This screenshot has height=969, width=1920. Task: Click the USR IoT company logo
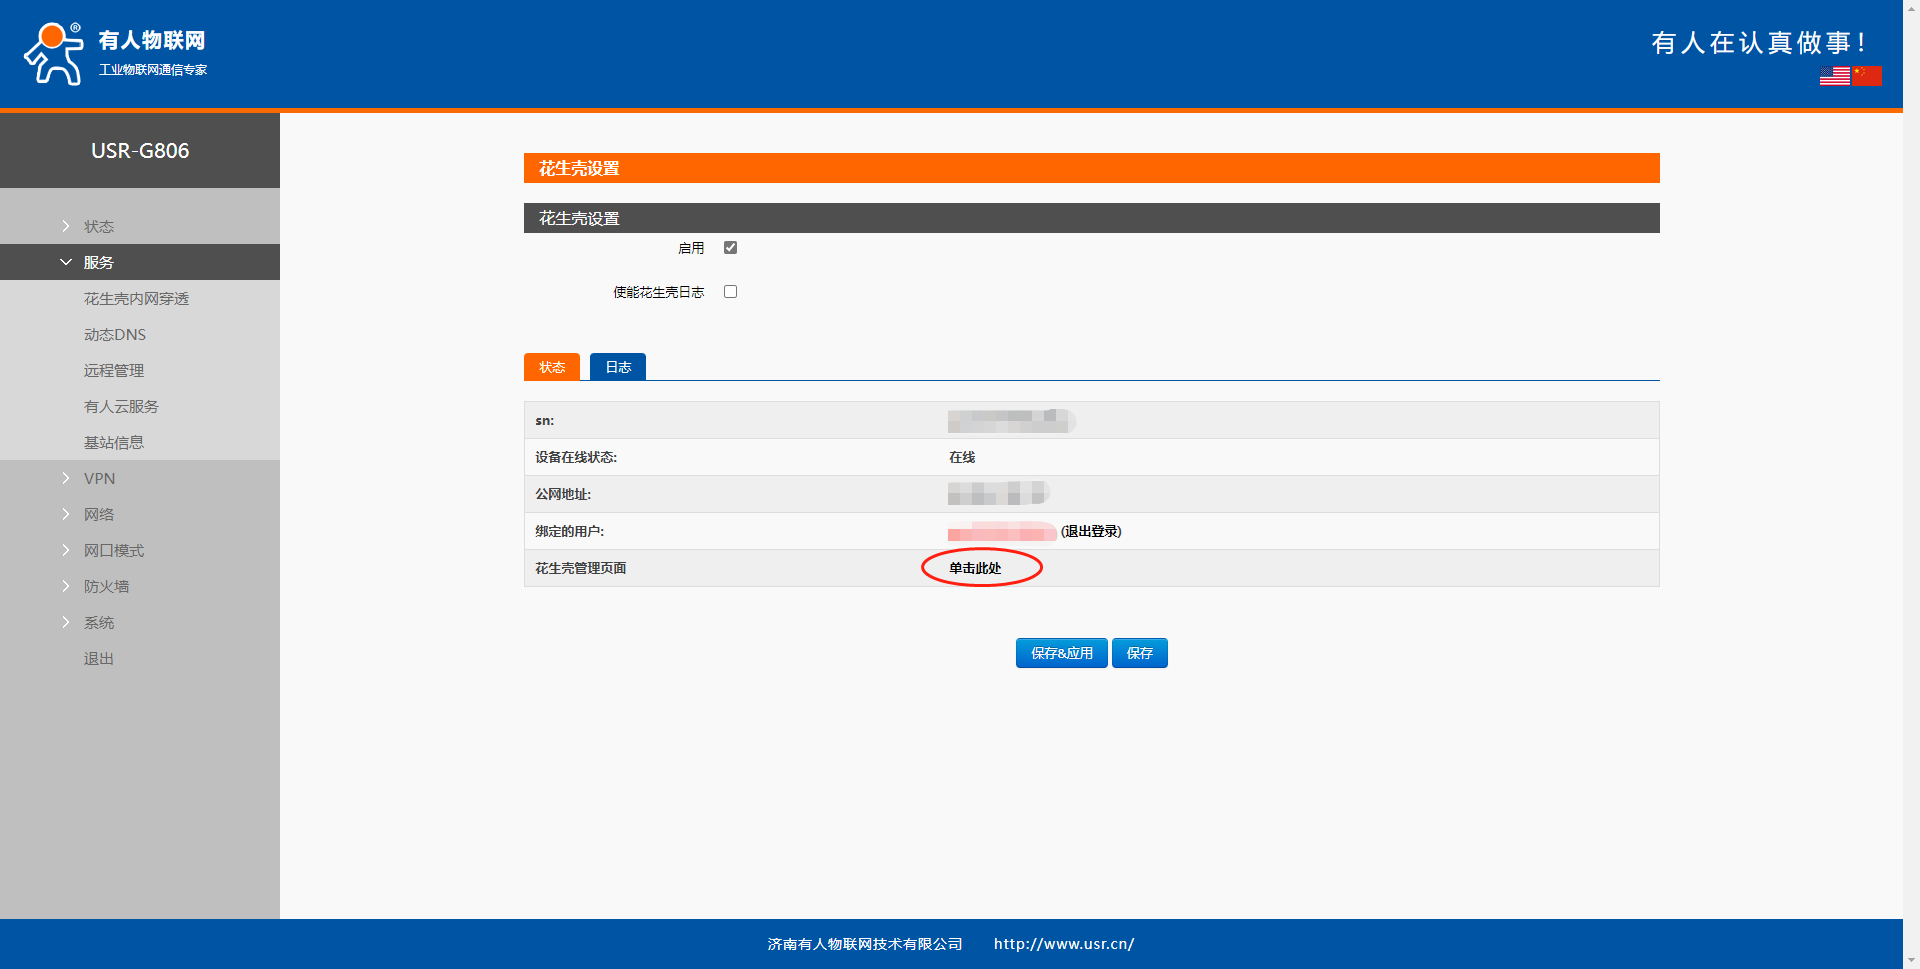(115, 54)
